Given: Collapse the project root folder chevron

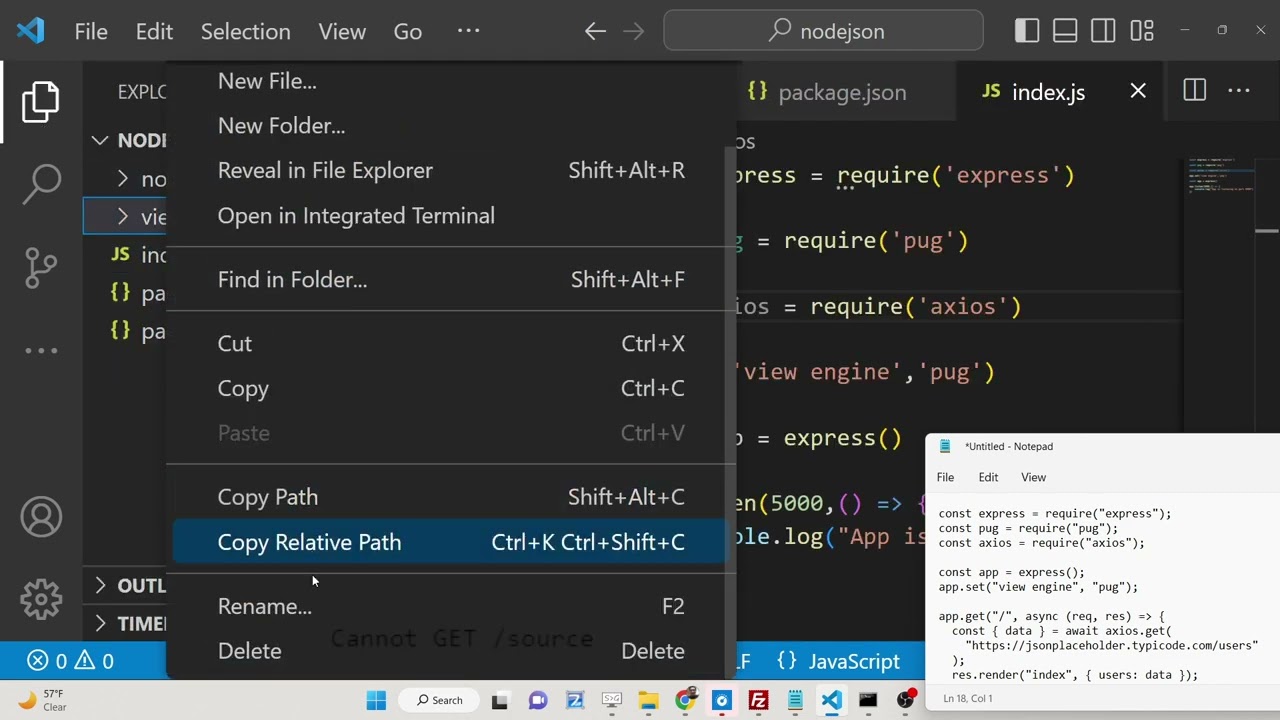Looking at the screenshot, I should click(101, 141).
